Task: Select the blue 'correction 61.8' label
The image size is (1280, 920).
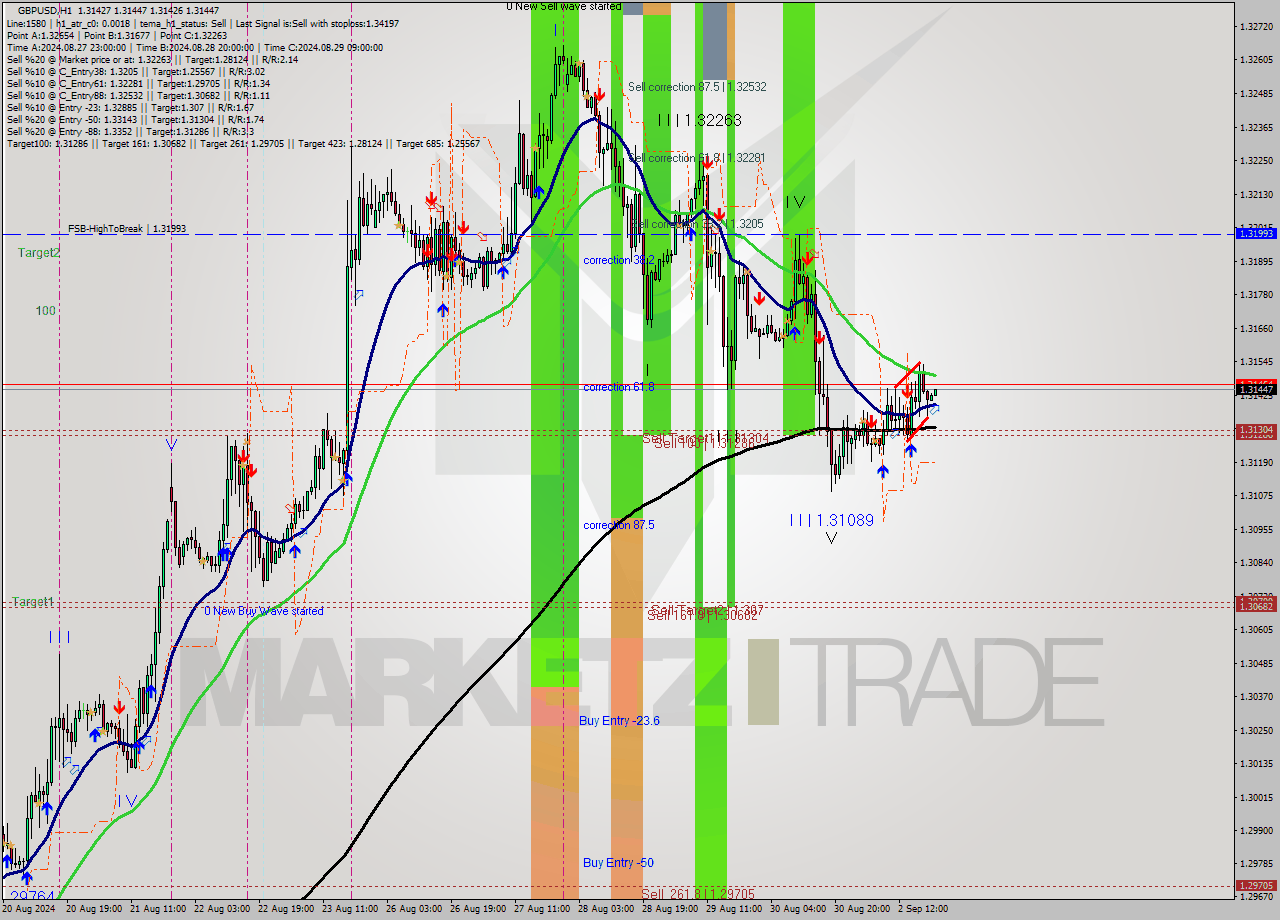Action: tap(619, 387)
